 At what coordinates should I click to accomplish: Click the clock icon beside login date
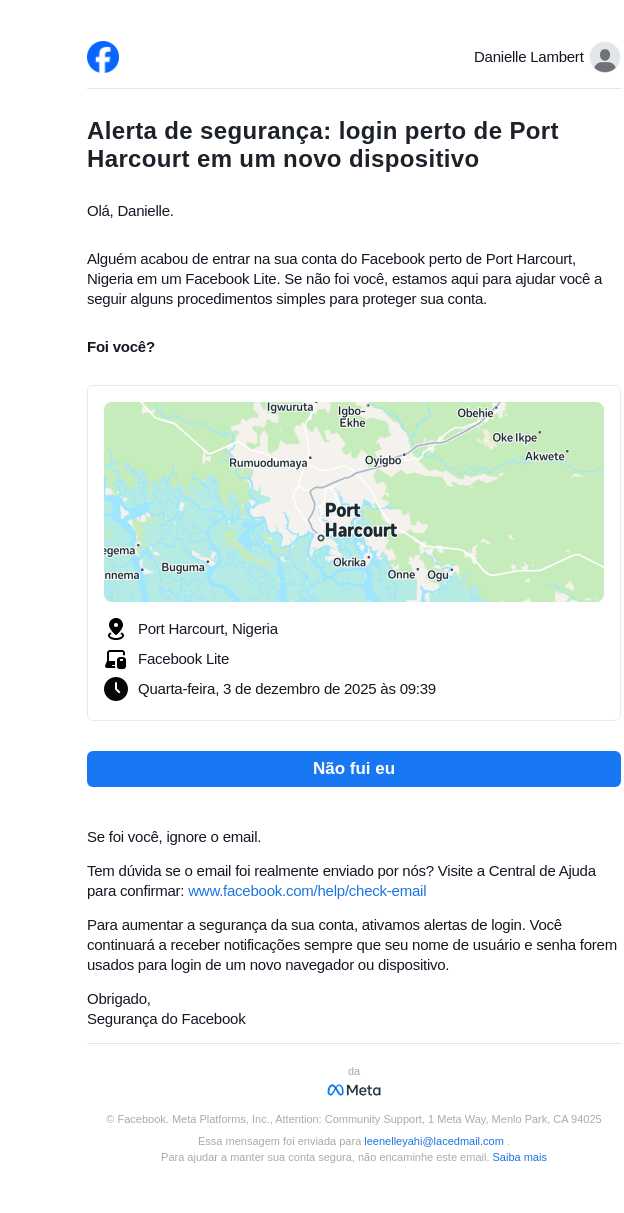[116, 689]
